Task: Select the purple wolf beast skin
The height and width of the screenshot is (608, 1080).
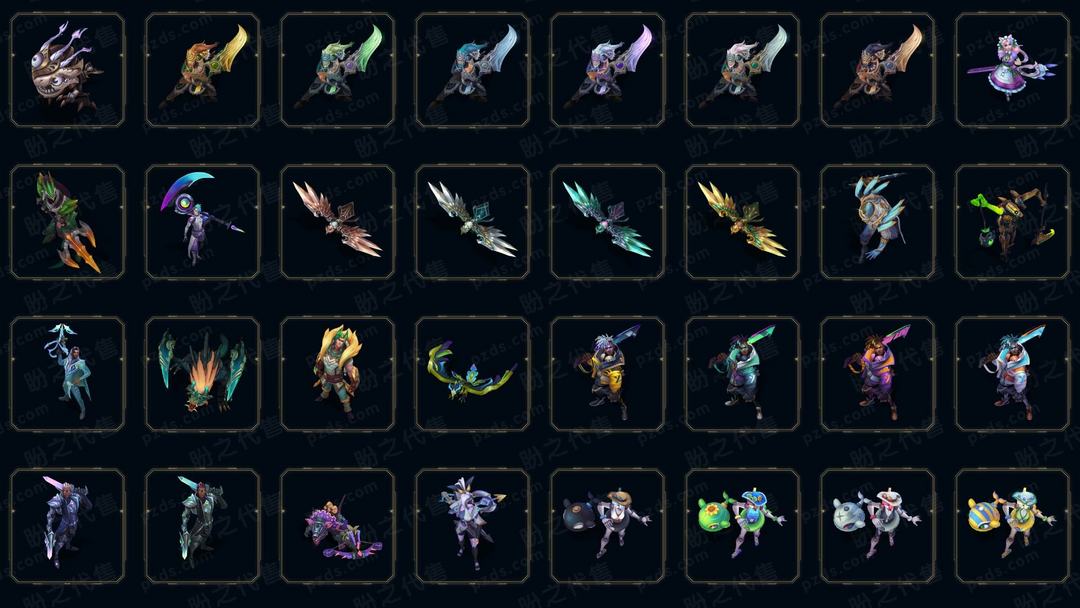Action: pyautogui.click(x=338, y=526)
